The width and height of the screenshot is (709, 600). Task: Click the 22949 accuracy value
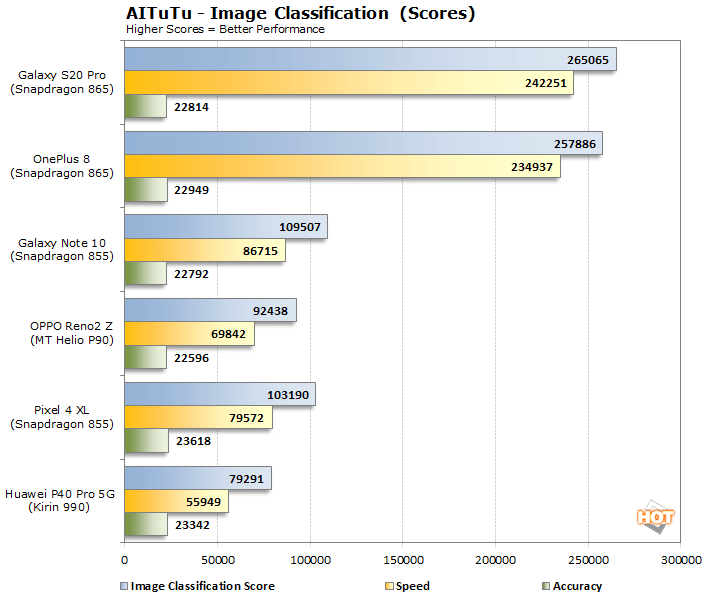pos(191,190)
